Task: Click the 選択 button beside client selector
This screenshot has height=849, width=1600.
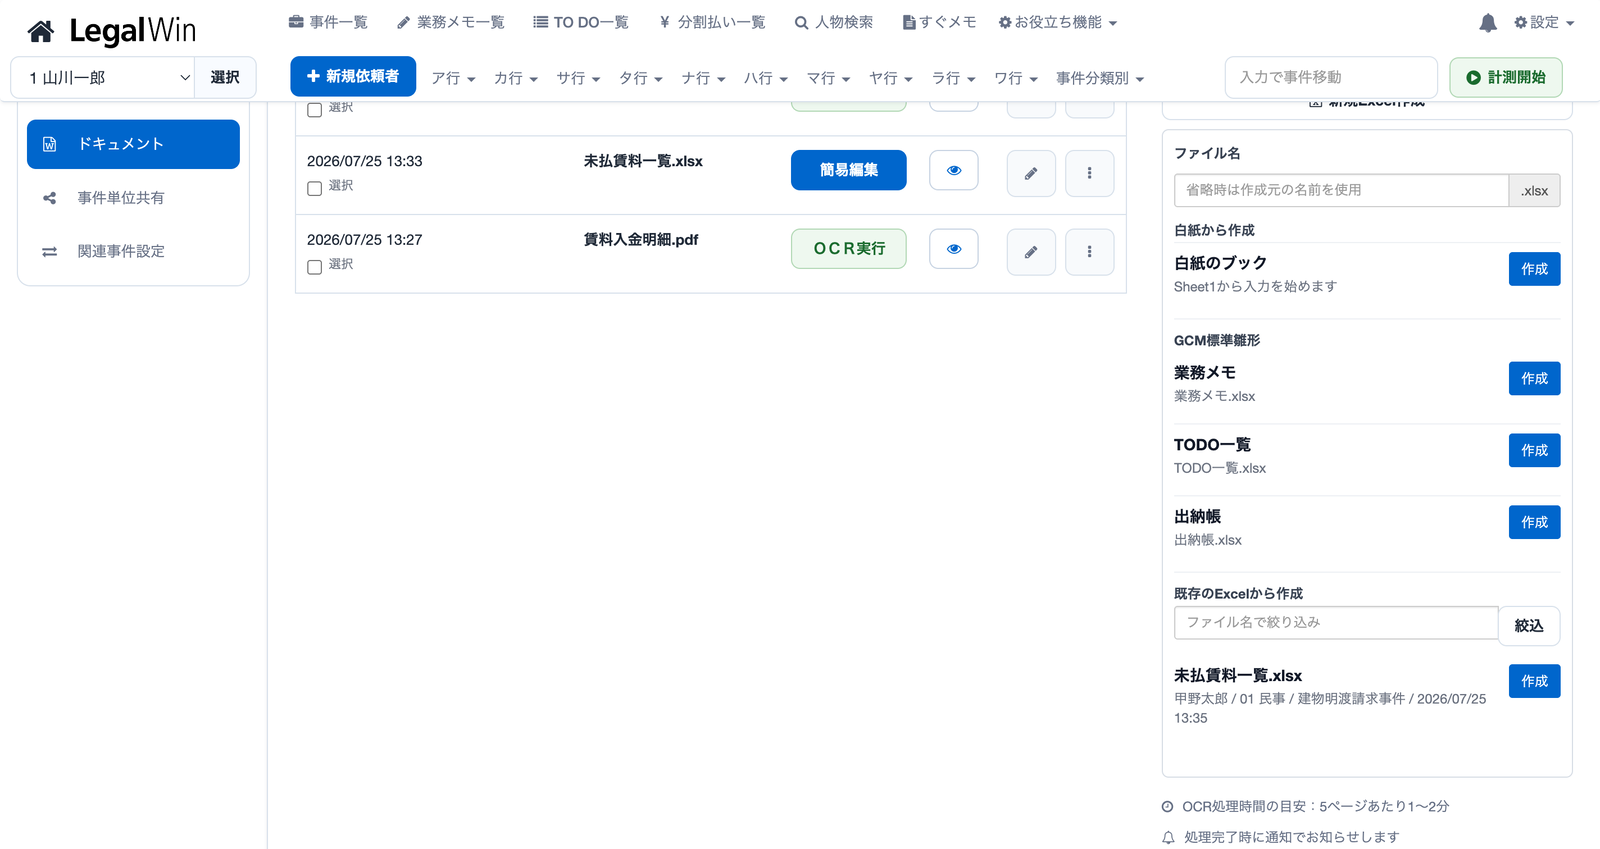Action: pos(225,78)
